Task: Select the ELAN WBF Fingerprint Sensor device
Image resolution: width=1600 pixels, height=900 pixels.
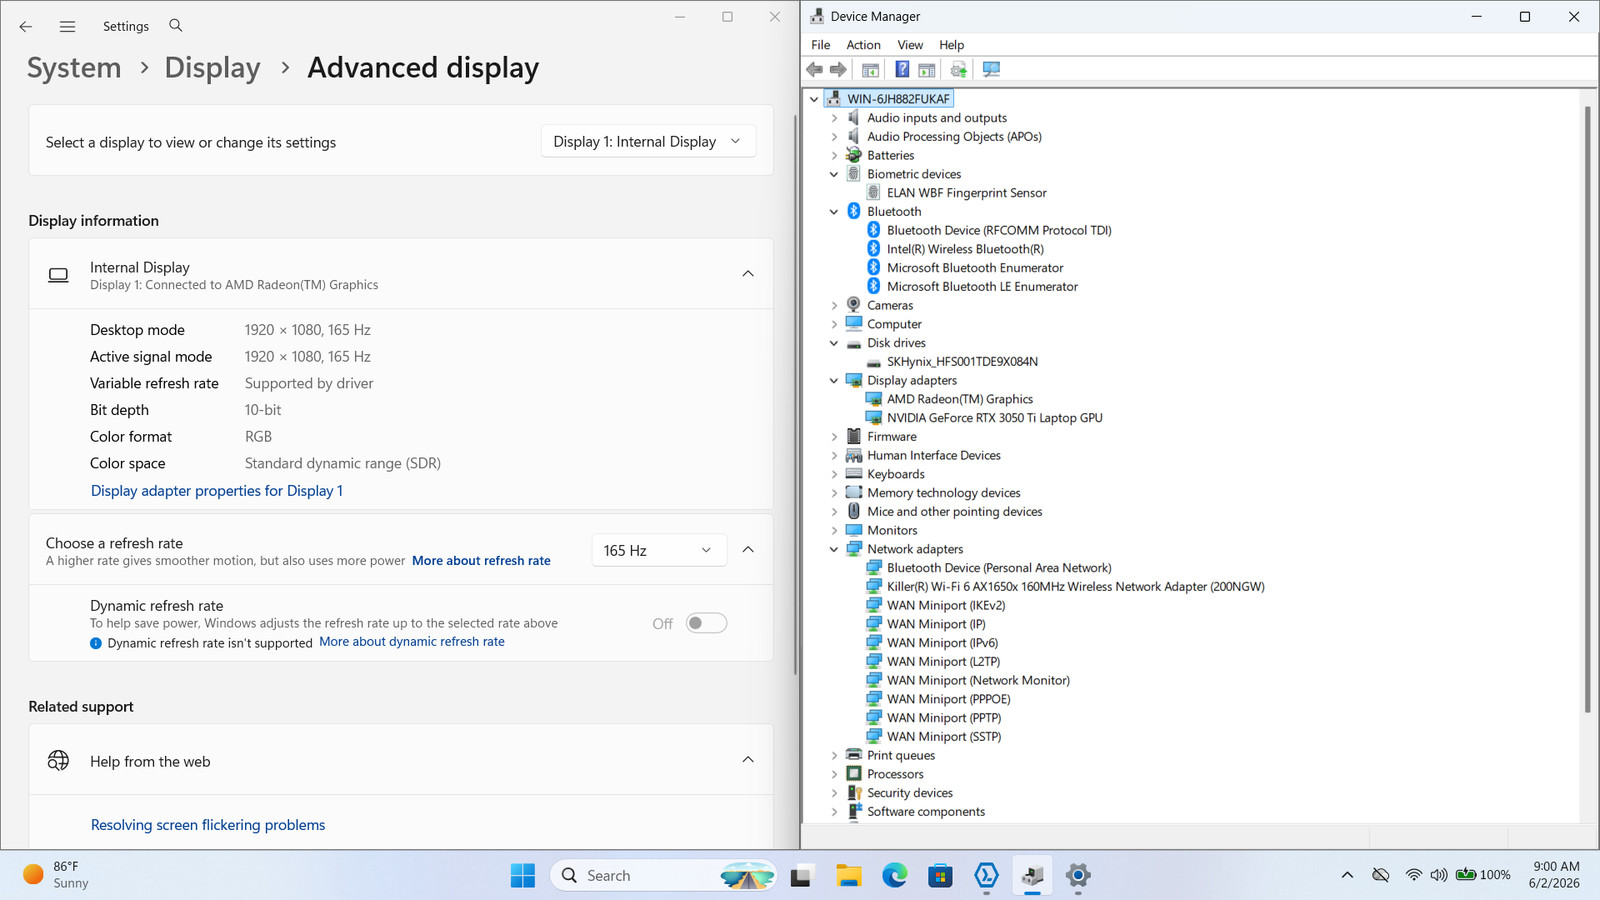Action: point(967,193)
